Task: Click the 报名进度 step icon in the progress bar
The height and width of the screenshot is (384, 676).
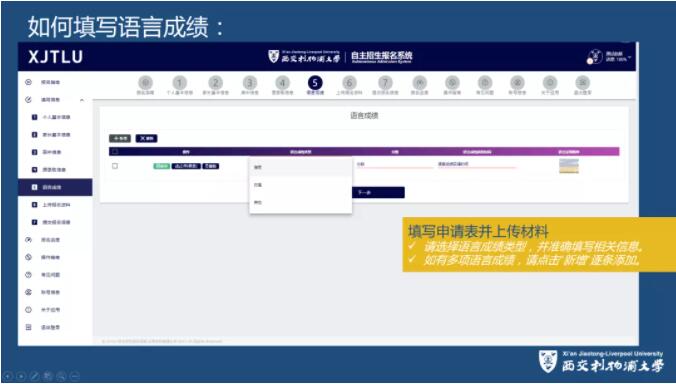Action: click(x=419, y=82)
